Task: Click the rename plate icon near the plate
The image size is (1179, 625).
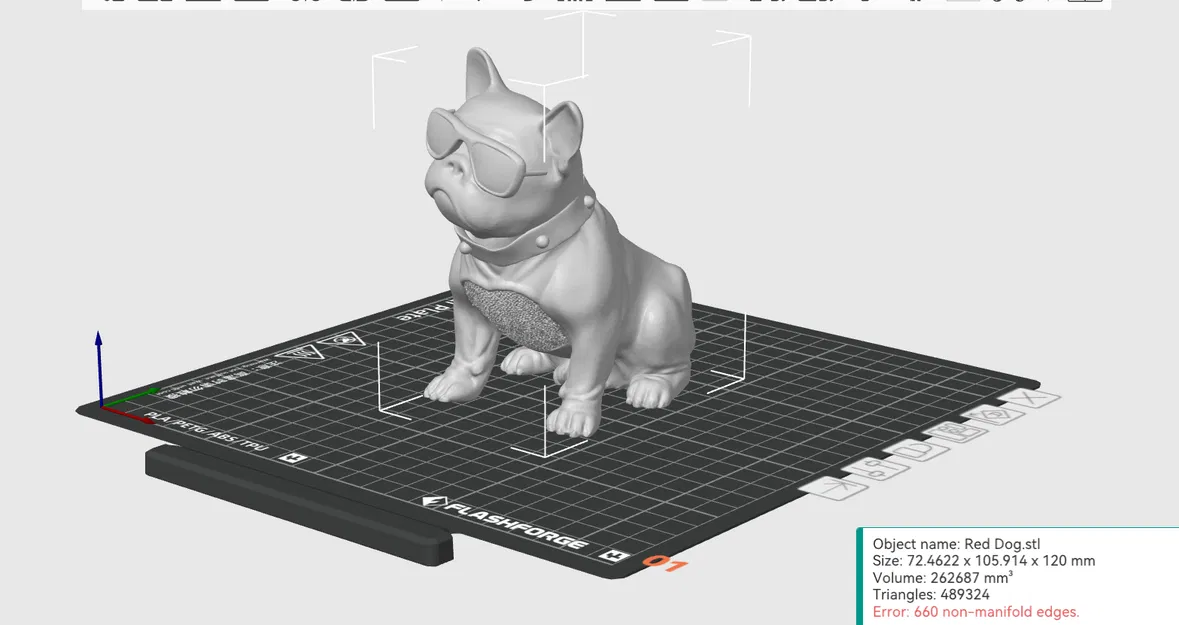Action: click(x=957, y=432)
